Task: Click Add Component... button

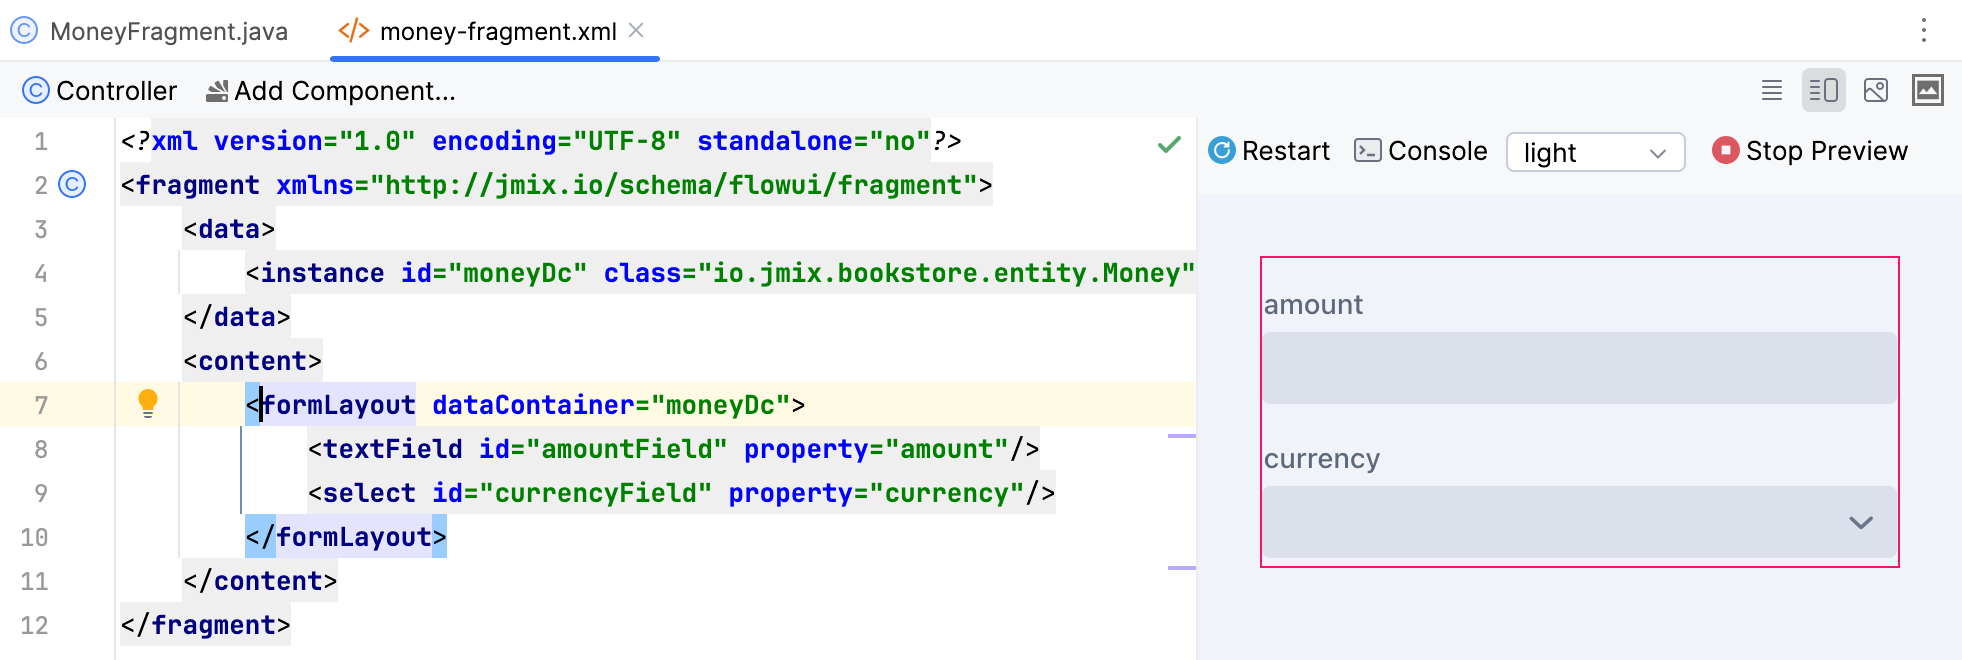Action: 330,91
